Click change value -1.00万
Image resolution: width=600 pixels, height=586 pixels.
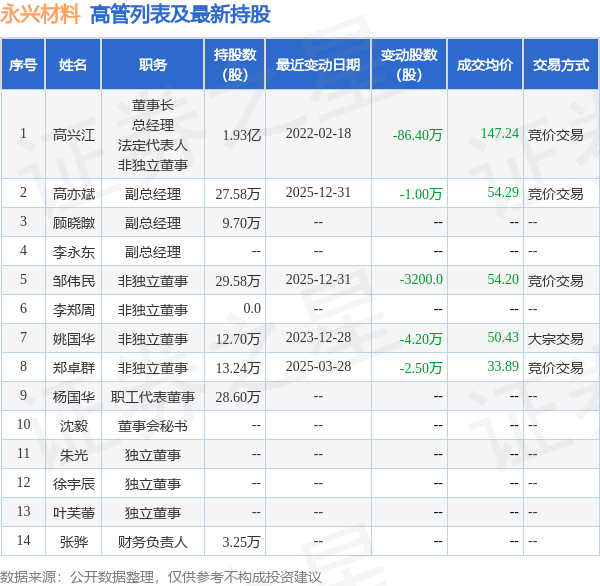tap(421, 194)
